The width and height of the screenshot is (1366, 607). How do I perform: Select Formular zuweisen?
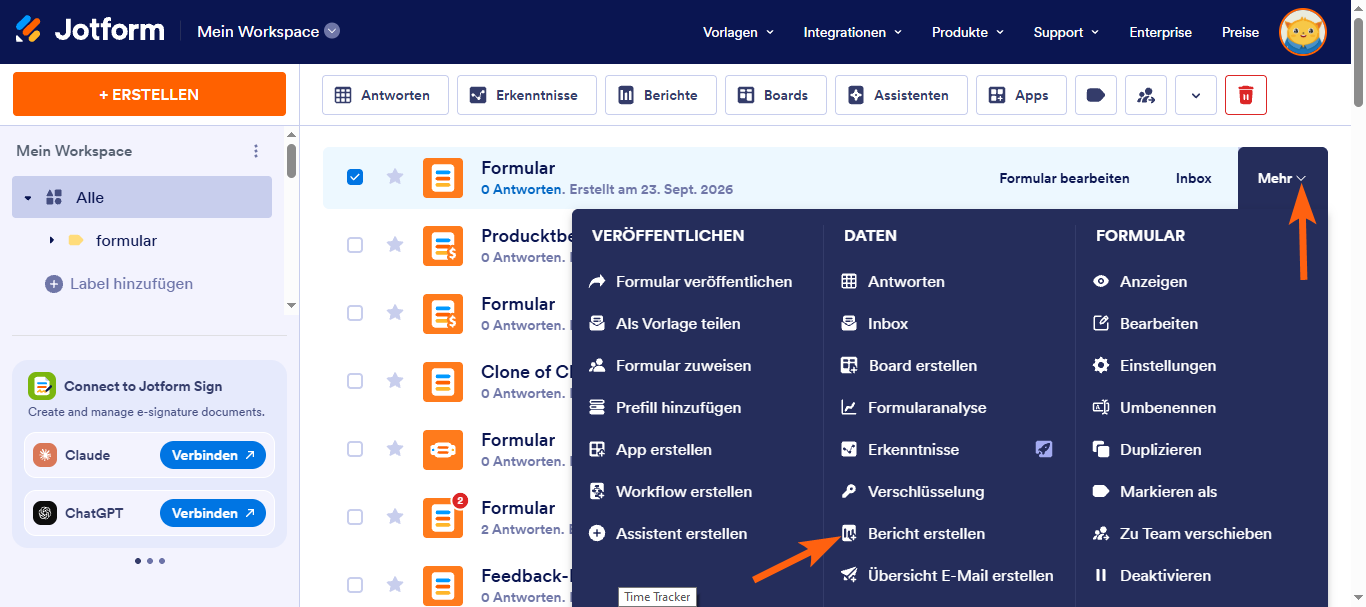coord(671,366)
